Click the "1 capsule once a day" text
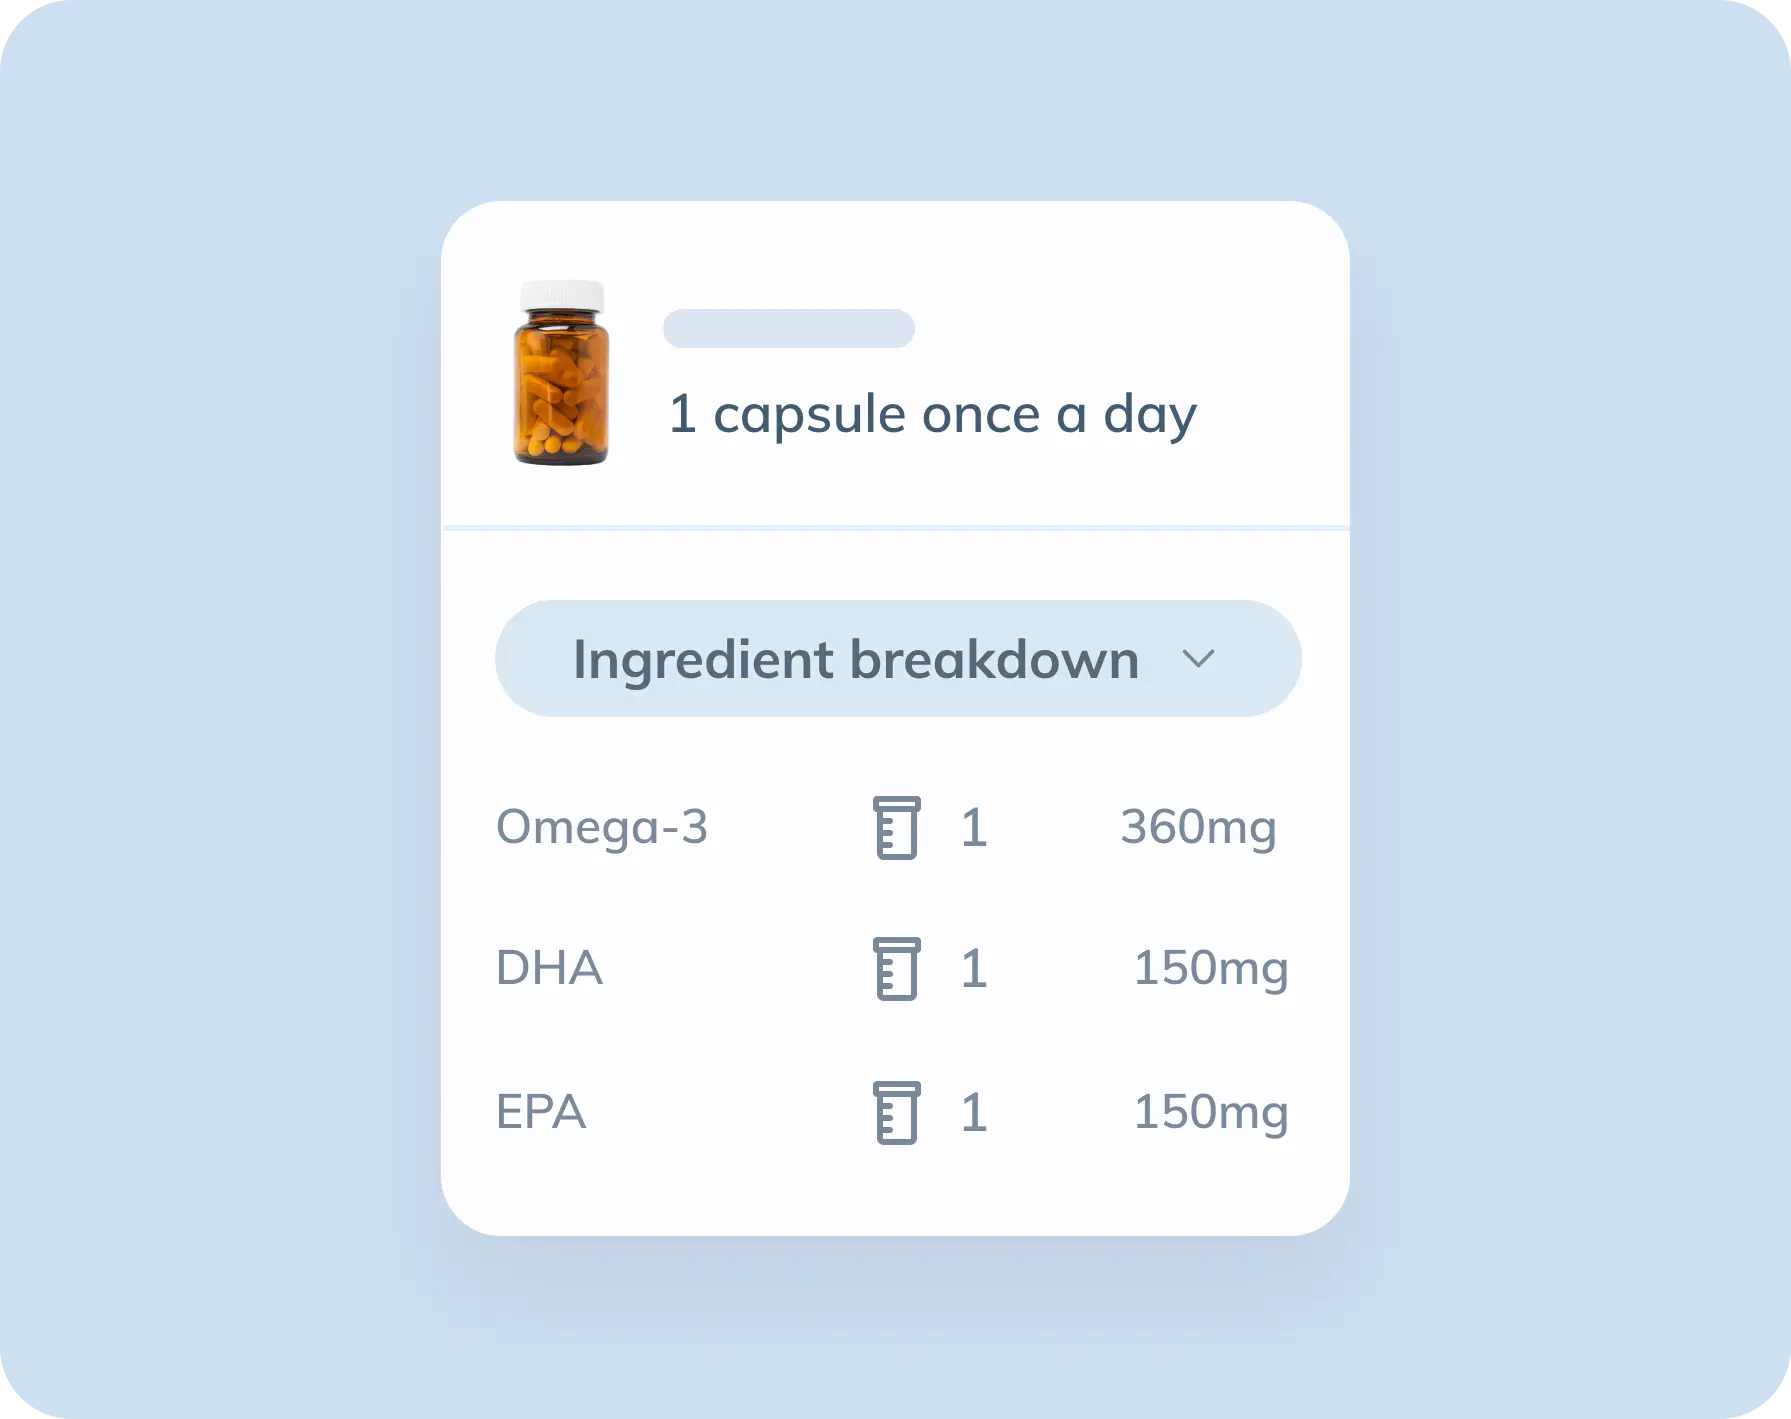Viewport: 1791px width, 1419px height. coord(932,414)
